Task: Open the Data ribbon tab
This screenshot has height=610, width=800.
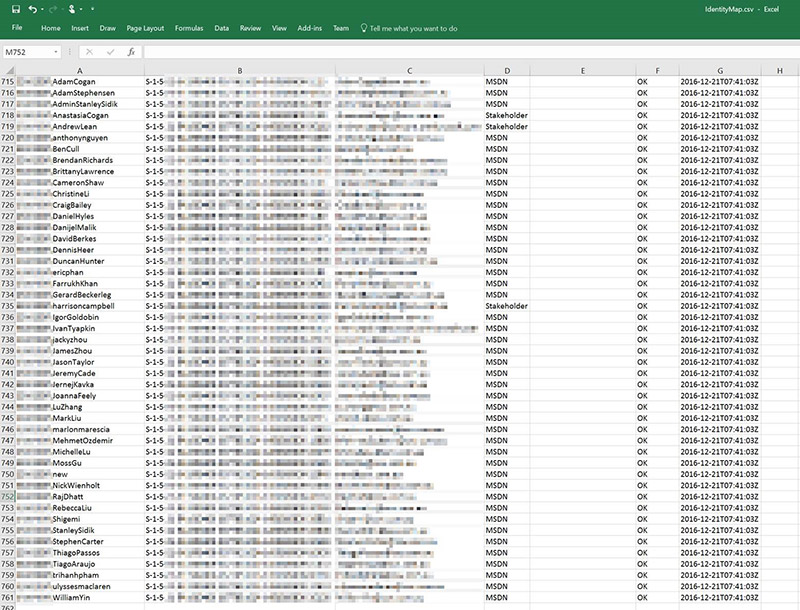Action: [x=221, y=29]
